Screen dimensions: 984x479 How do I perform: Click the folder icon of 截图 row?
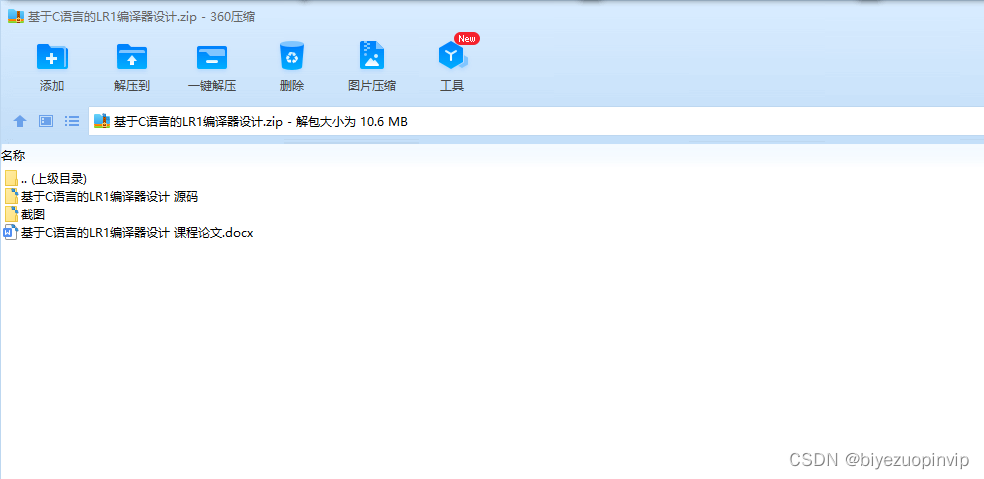[x=11, y=215]
